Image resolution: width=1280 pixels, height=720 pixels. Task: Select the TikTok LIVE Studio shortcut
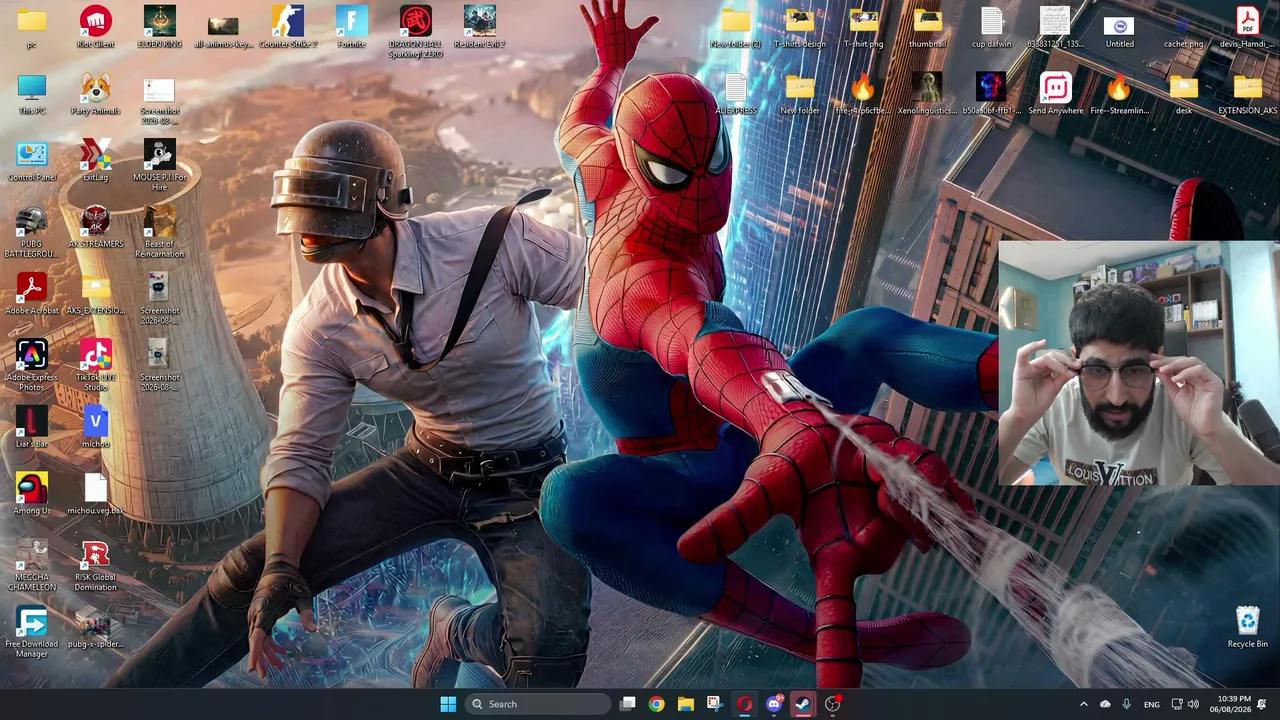95,366
